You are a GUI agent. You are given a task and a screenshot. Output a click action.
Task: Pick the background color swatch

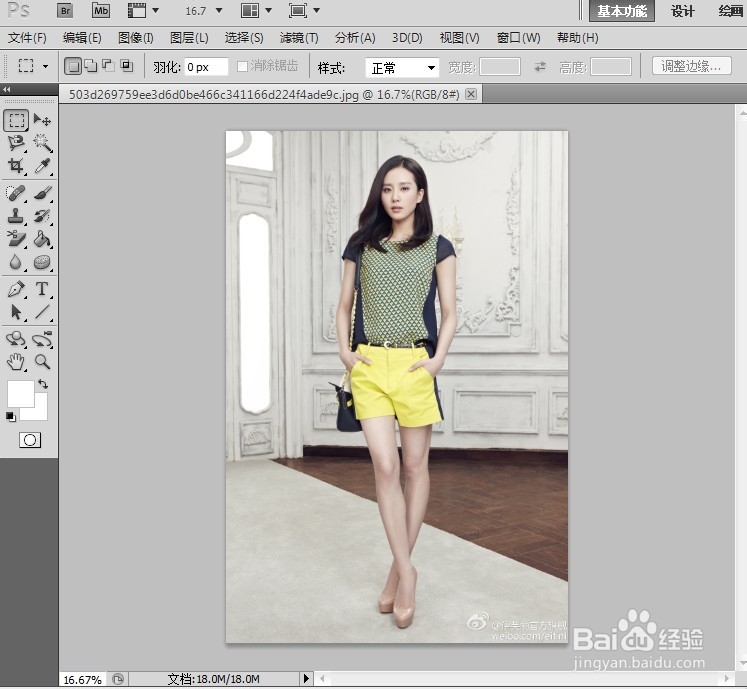(41, 412)
